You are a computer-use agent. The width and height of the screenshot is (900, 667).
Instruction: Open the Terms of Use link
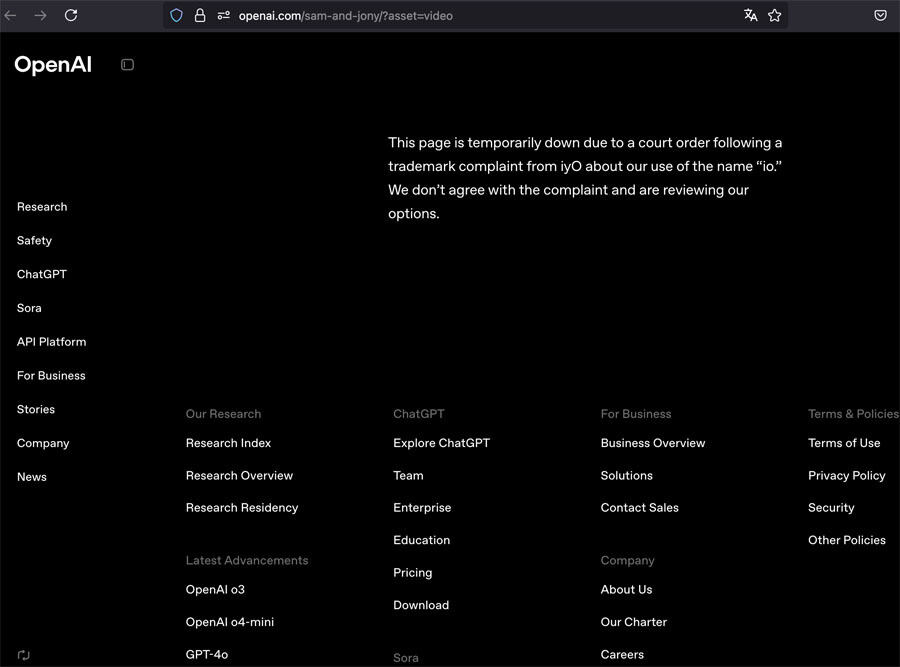844,443
